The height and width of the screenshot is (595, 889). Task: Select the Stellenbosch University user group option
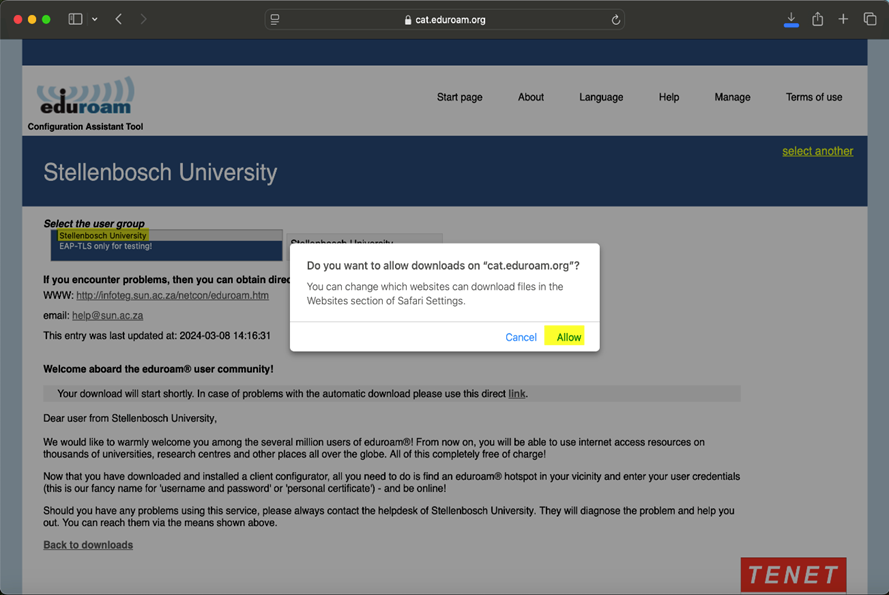coord(102,236)
